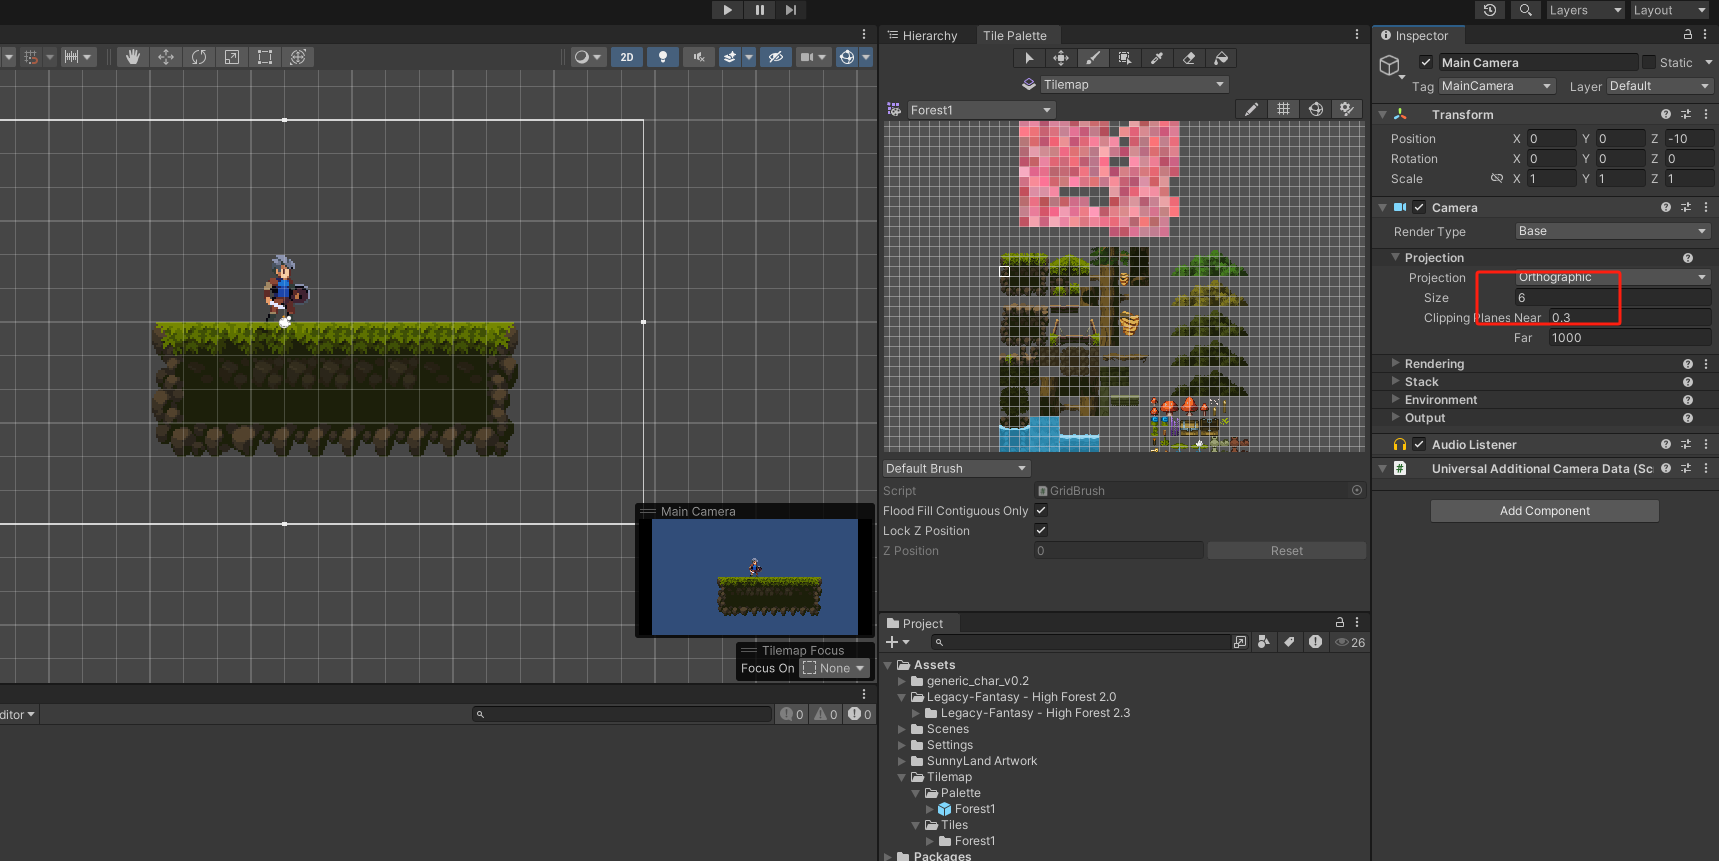The height and width of the screenshot is (861, 1719).
Task: Open the Forest1 palette dropdown
Action: (x=981, y=110)
